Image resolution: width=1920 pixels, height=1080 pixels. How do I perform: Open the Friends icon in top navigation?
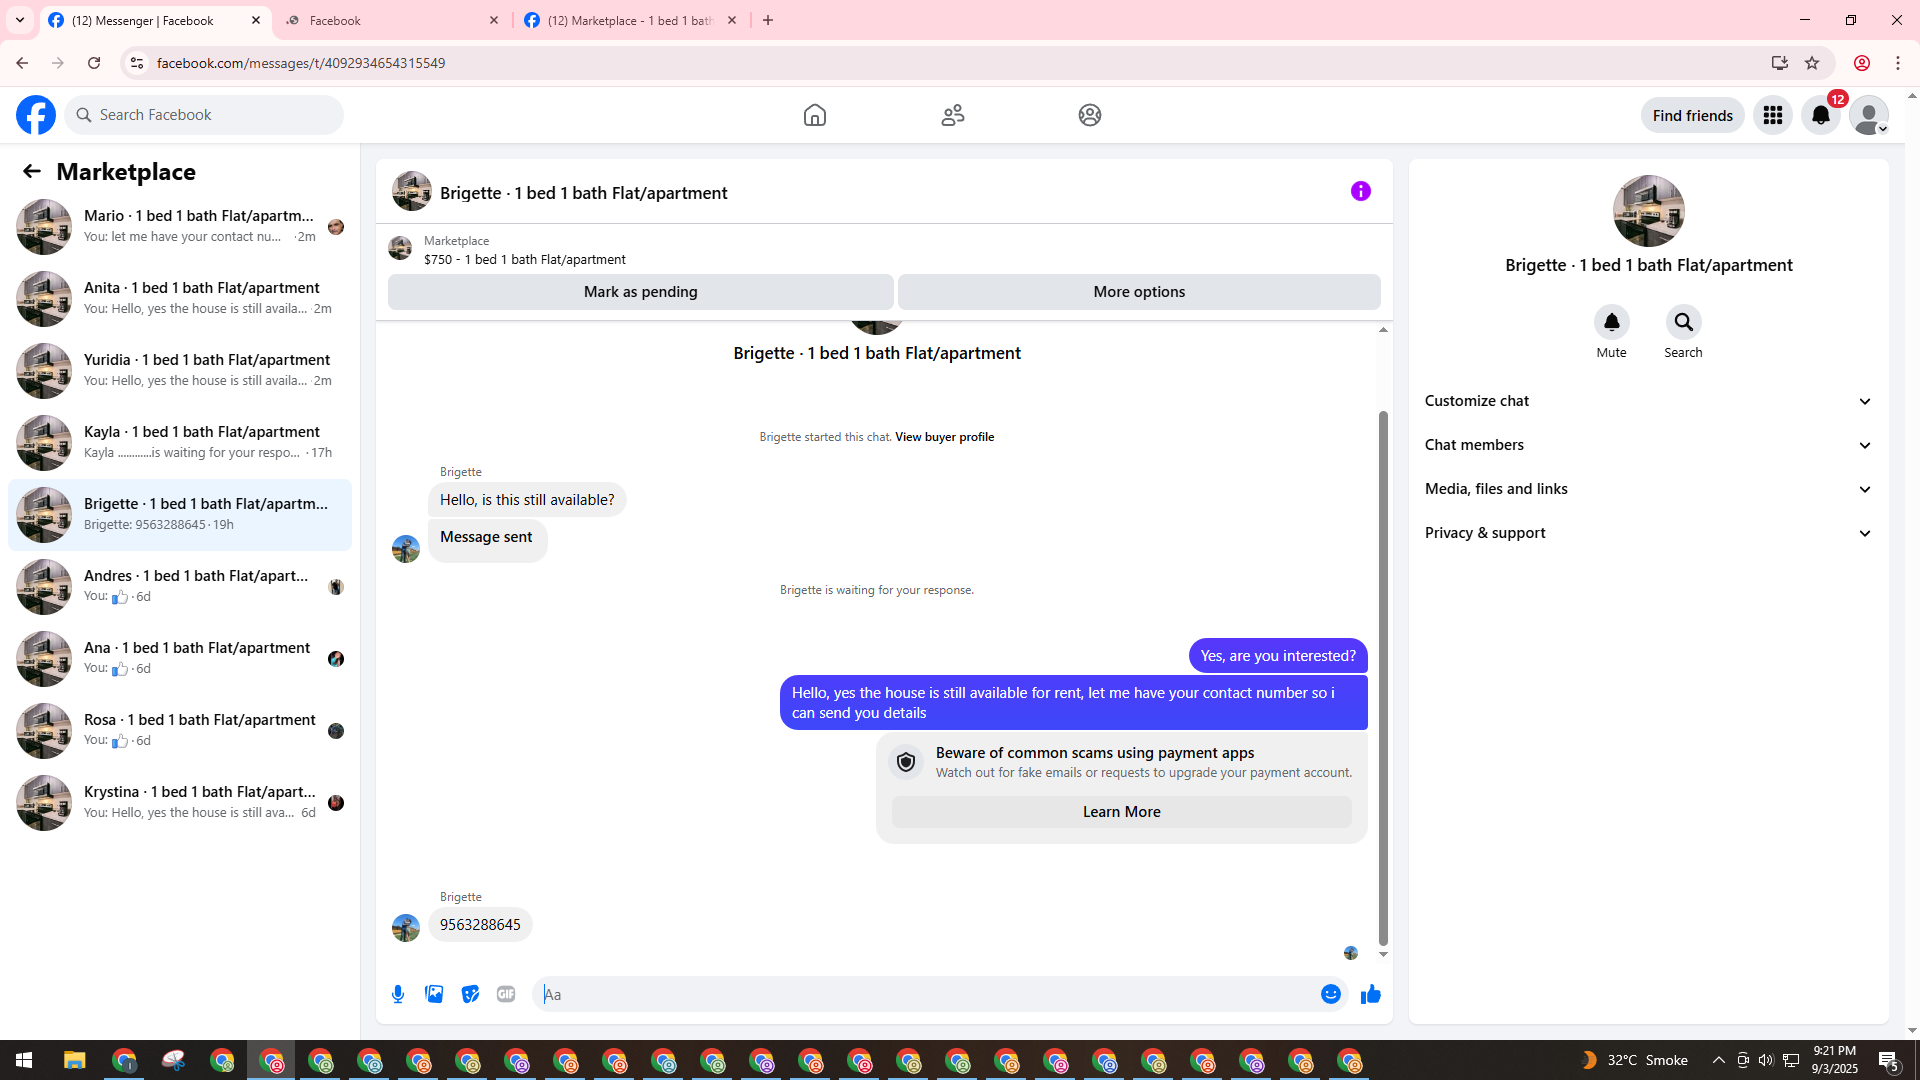pos(953,115)
